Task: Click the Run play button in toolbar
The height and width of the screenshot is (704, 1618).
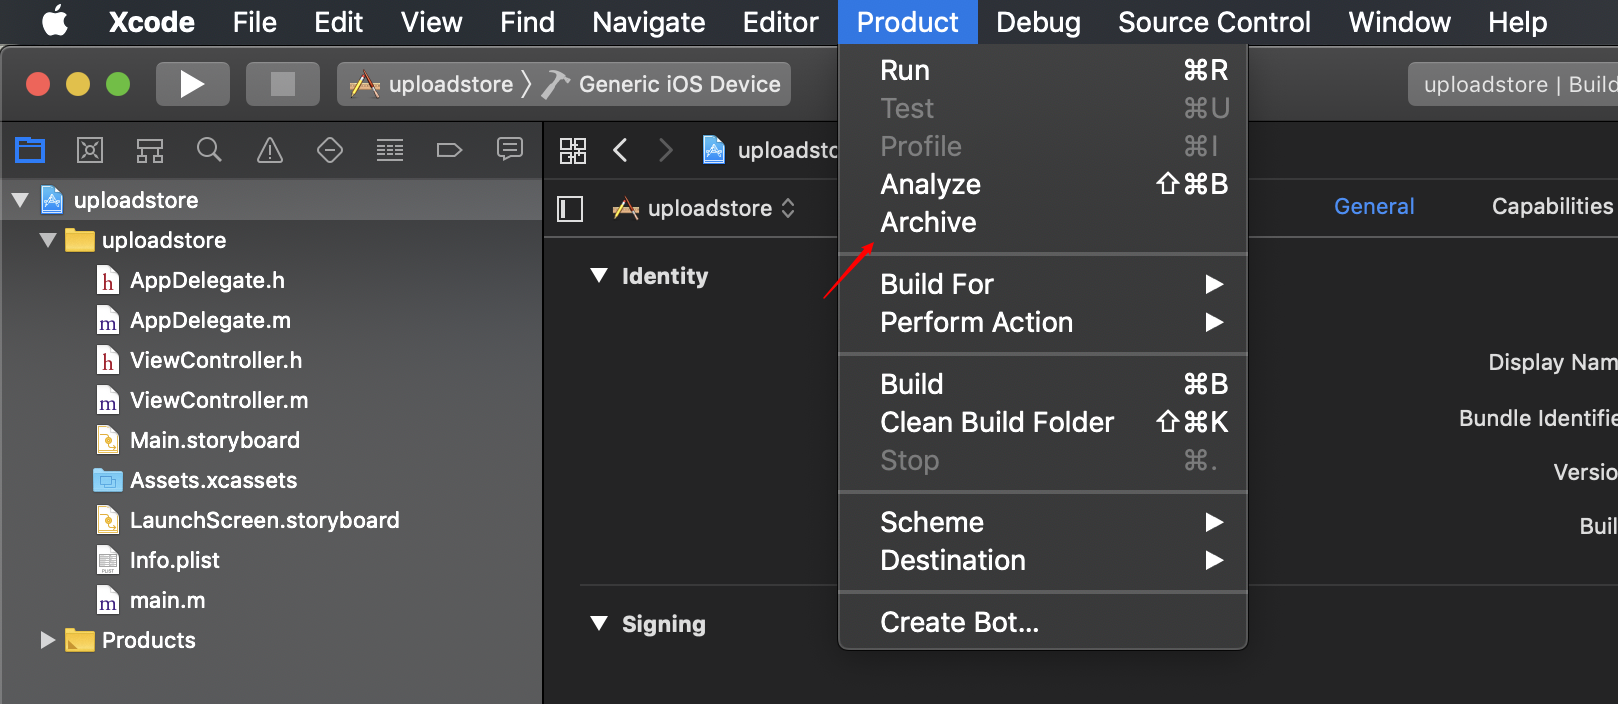Action: point(192,84)
